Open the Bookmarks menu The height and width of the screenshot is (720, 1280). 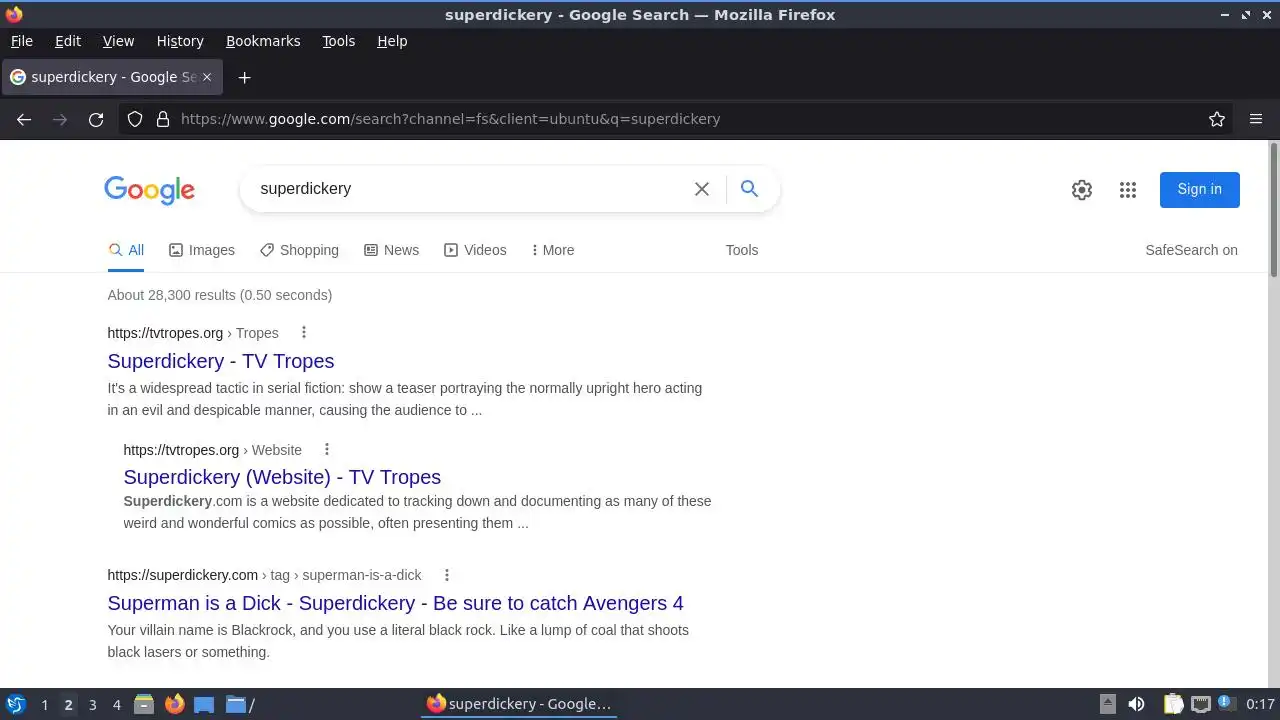(263, 41)
